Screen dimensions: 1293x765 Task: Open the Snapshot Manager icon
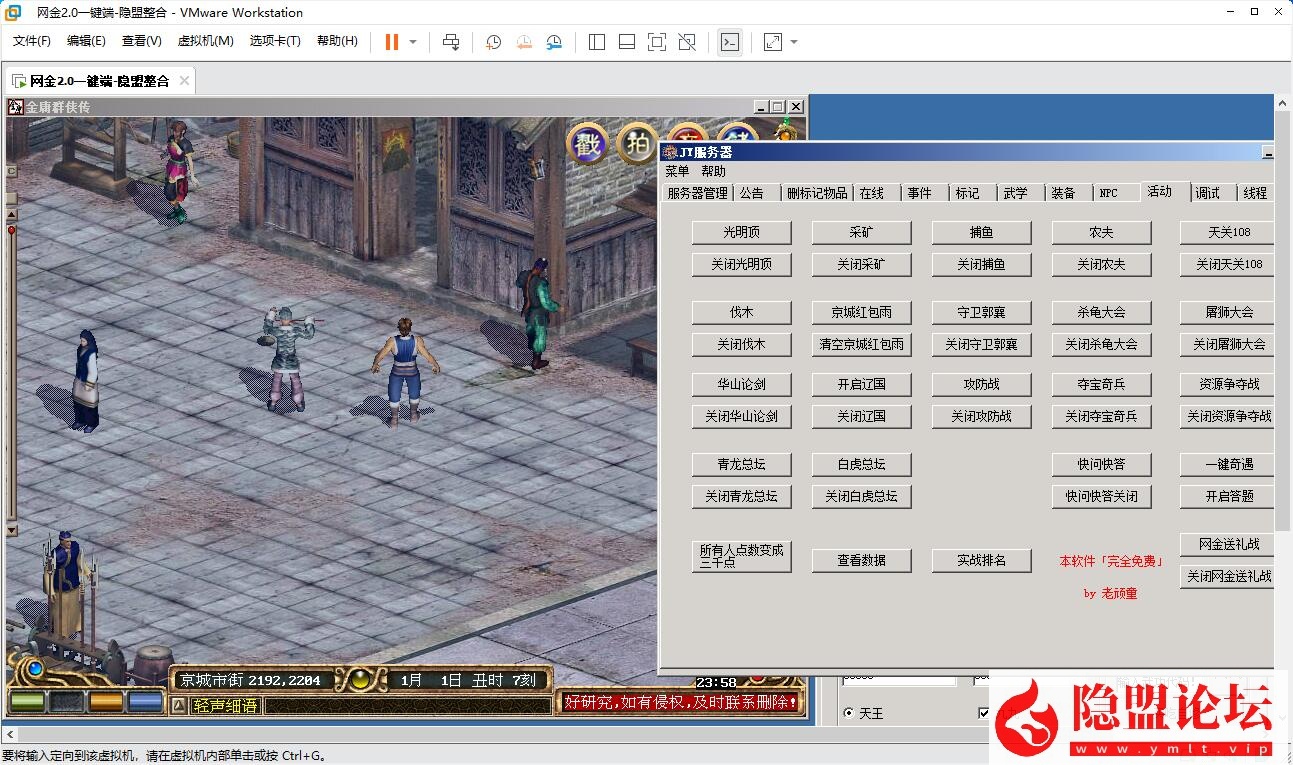[x=554, y=42]
